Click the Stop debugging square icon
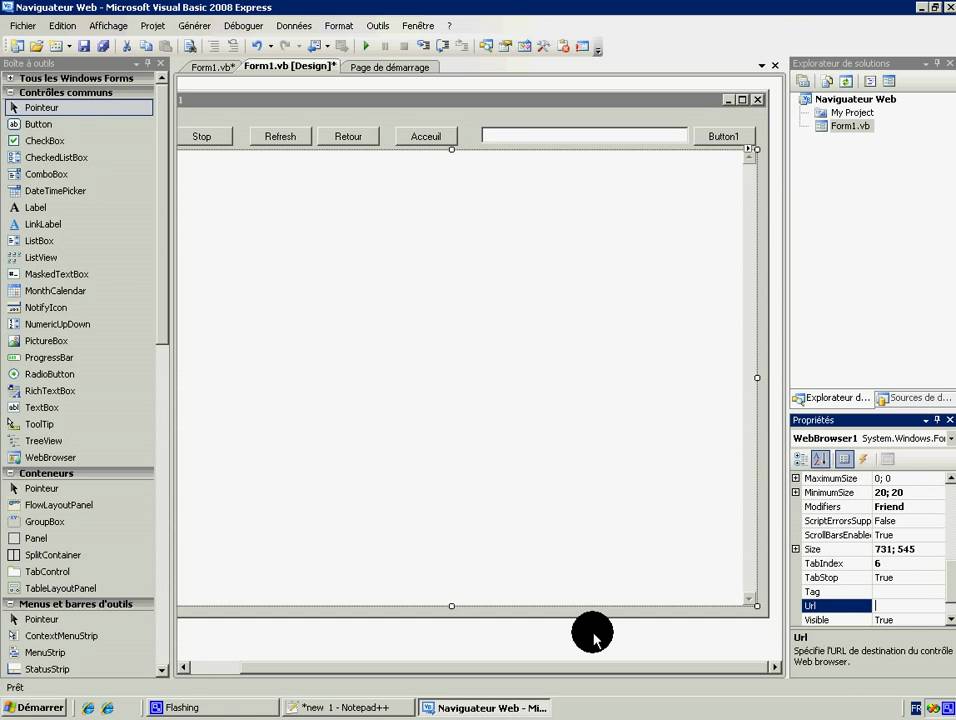 pos(404,46)
